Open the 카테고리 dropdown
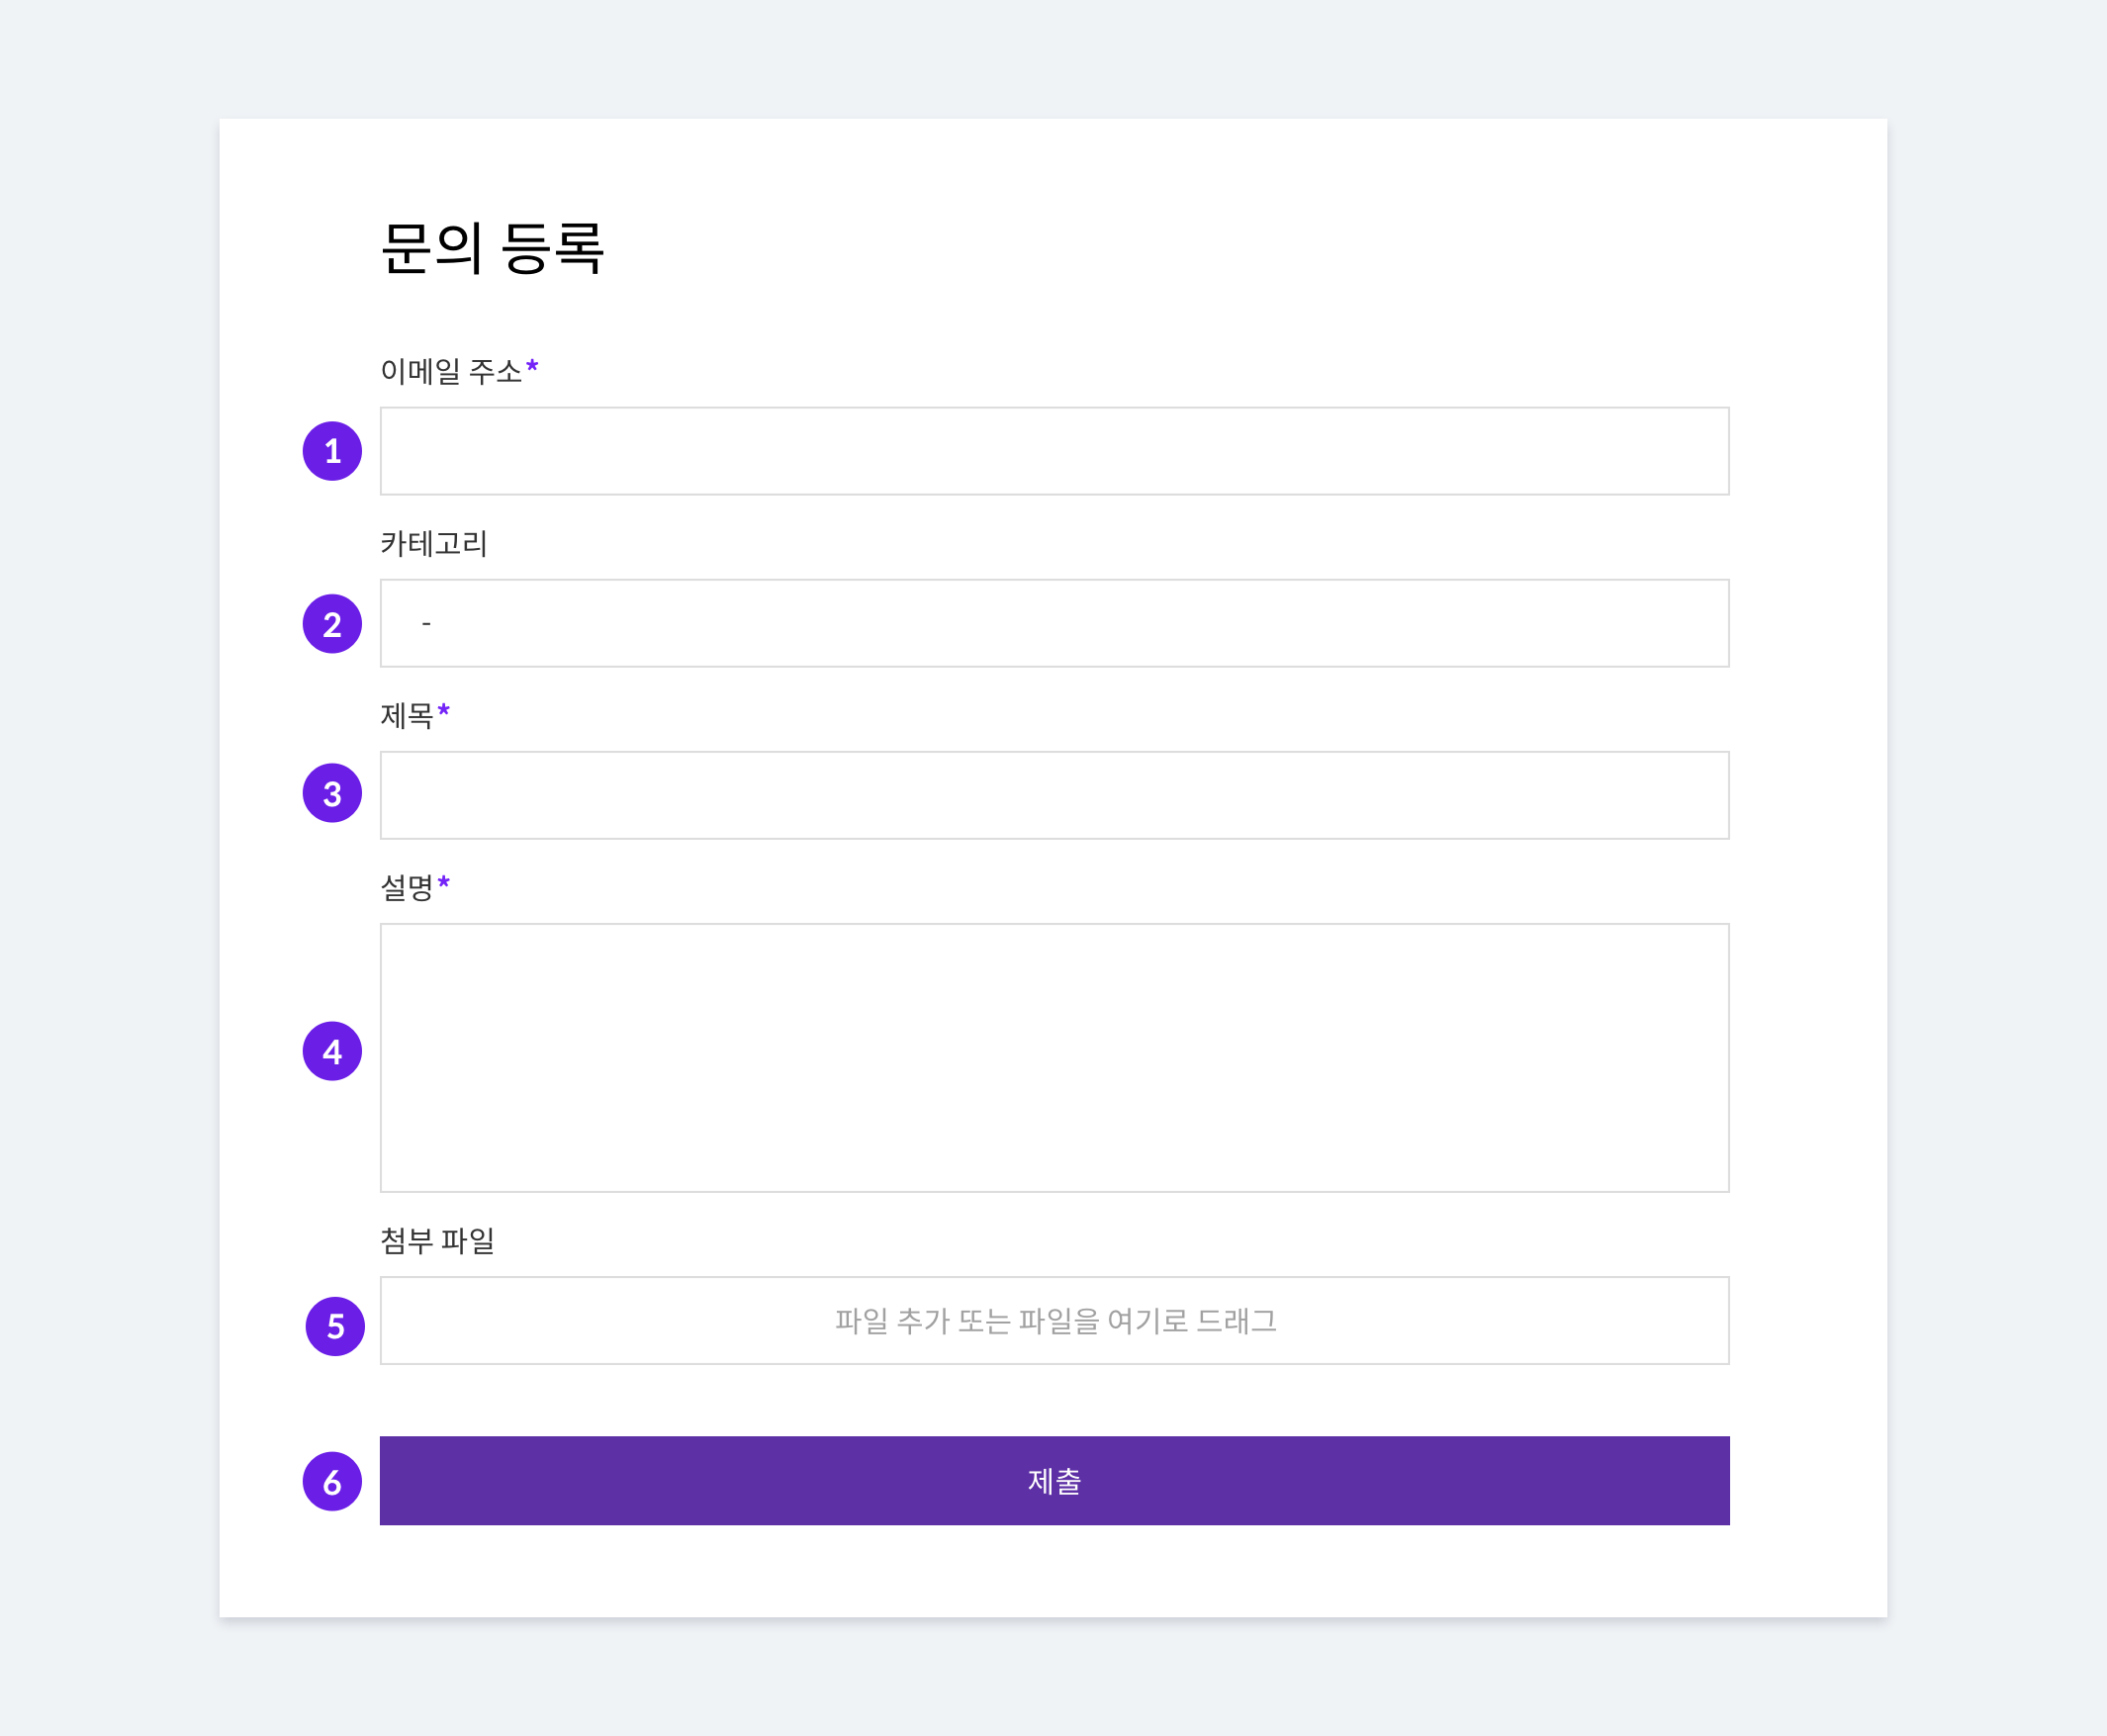 point(1054,623)
